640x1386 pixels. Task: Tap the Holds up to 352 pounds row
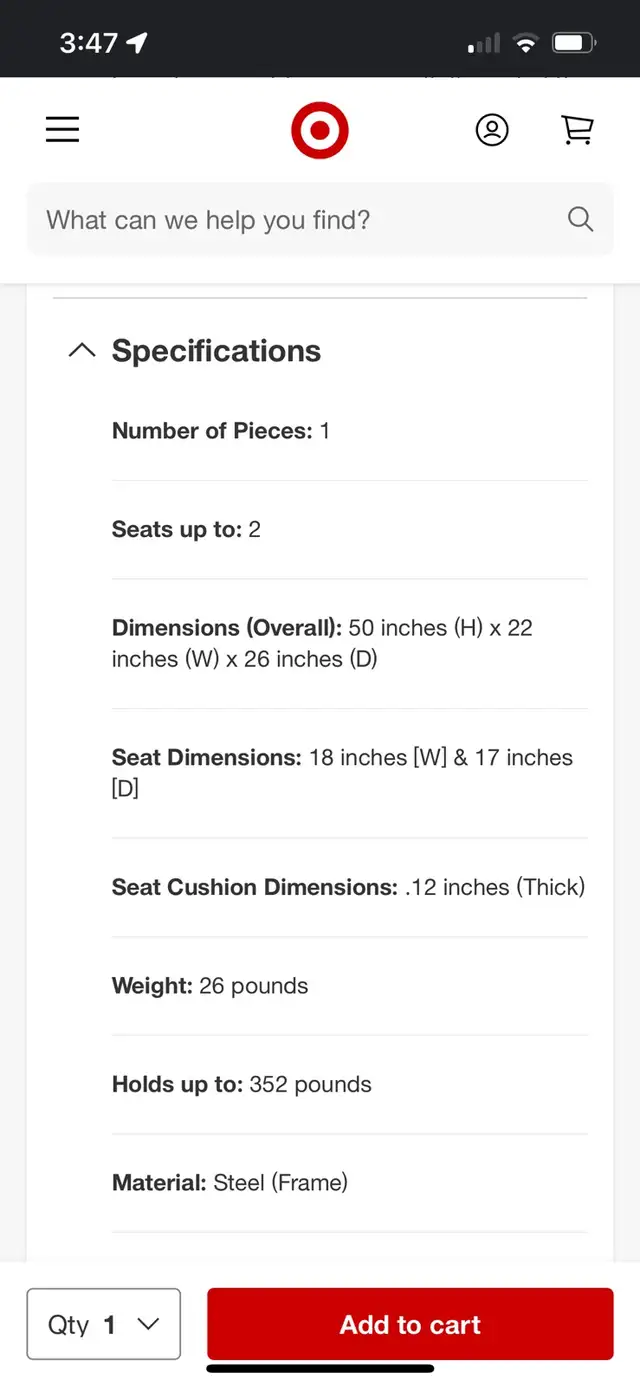coord(242,1084)
